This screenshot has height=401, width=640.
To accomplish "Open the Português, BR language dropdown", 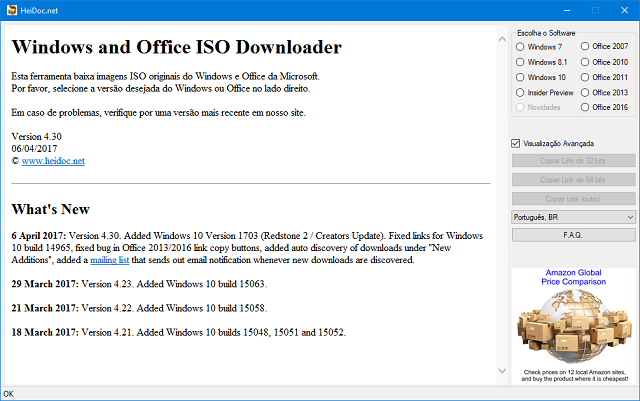I will pyautogui.click(x=573, y=217).
